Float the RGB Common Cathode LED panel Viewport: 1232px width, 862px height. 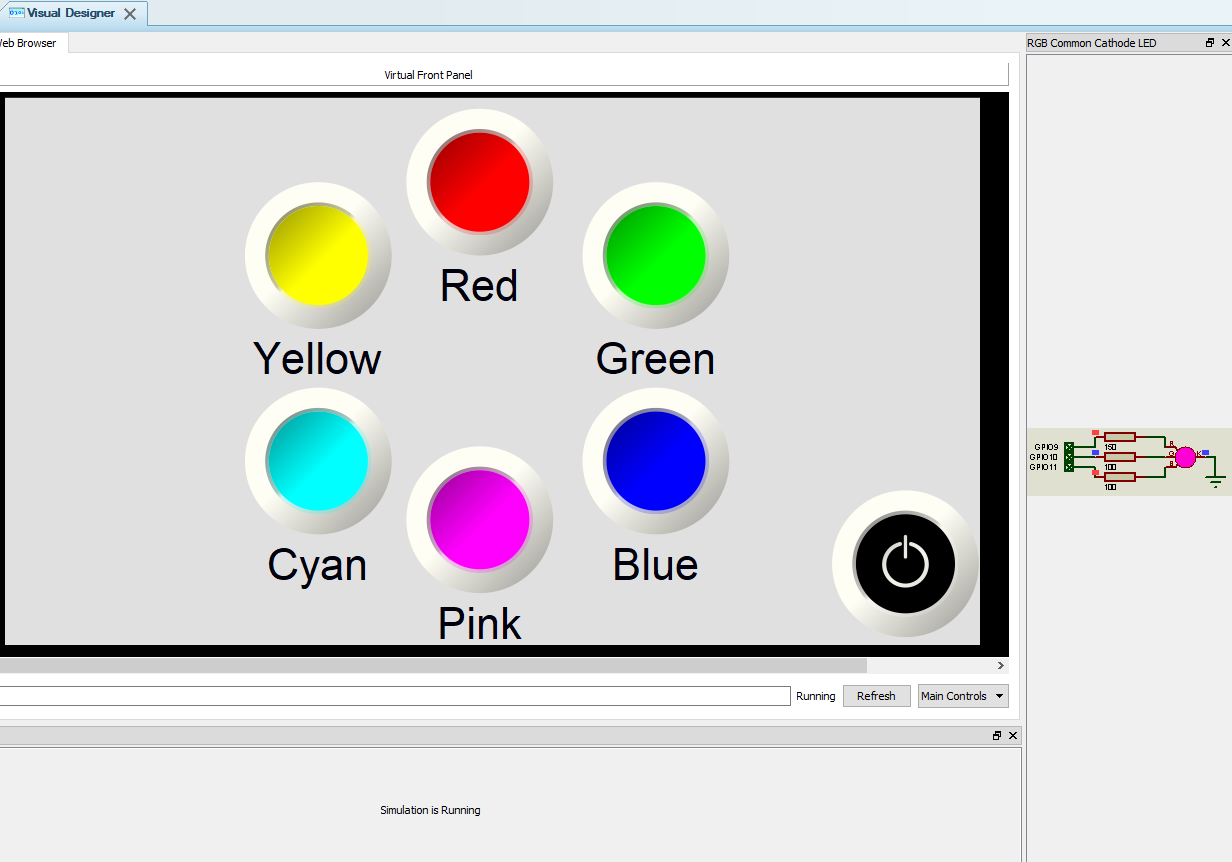point(1210,43)
